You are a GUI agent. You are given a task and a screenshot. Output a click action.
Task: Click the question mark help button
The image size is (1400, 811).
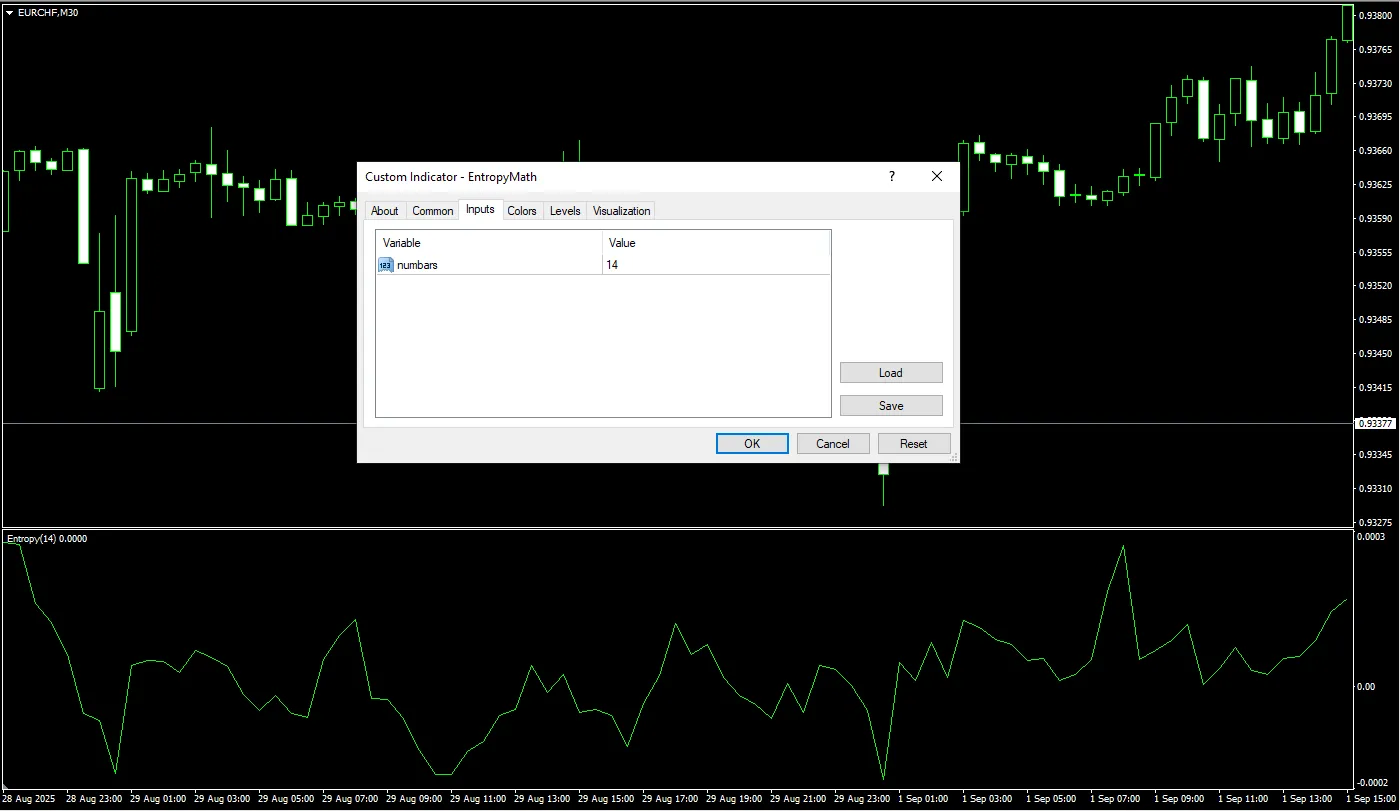tap(891, 176)
